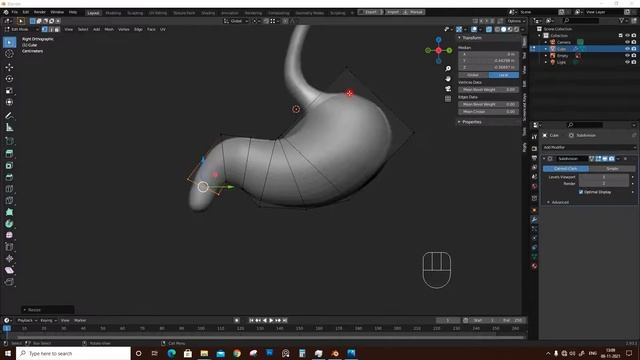Open the Render properties tab icon
The image size is (640, 360).
(x=534, y=148)
